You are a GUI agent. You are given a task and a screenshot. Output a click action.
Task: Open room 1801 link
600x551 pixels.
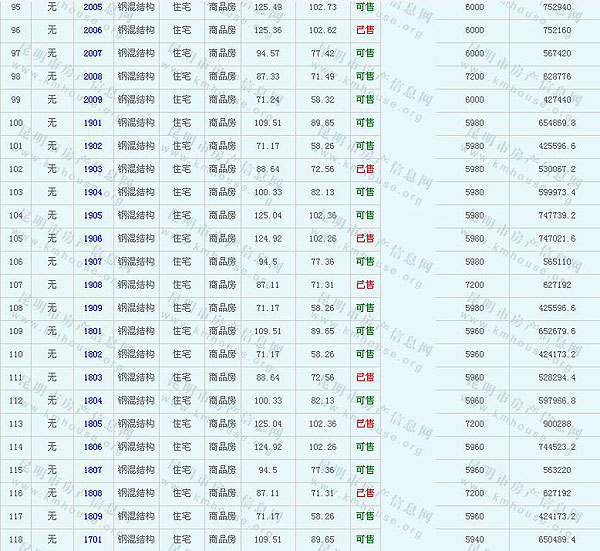point(92,331)
